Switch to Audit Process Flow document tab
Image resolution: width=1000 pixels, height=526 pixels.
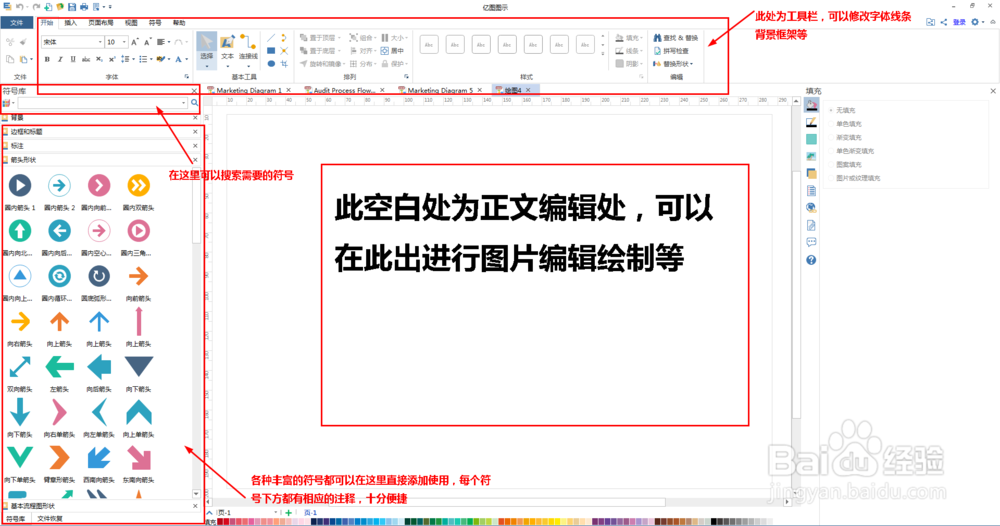click(344, 90)
